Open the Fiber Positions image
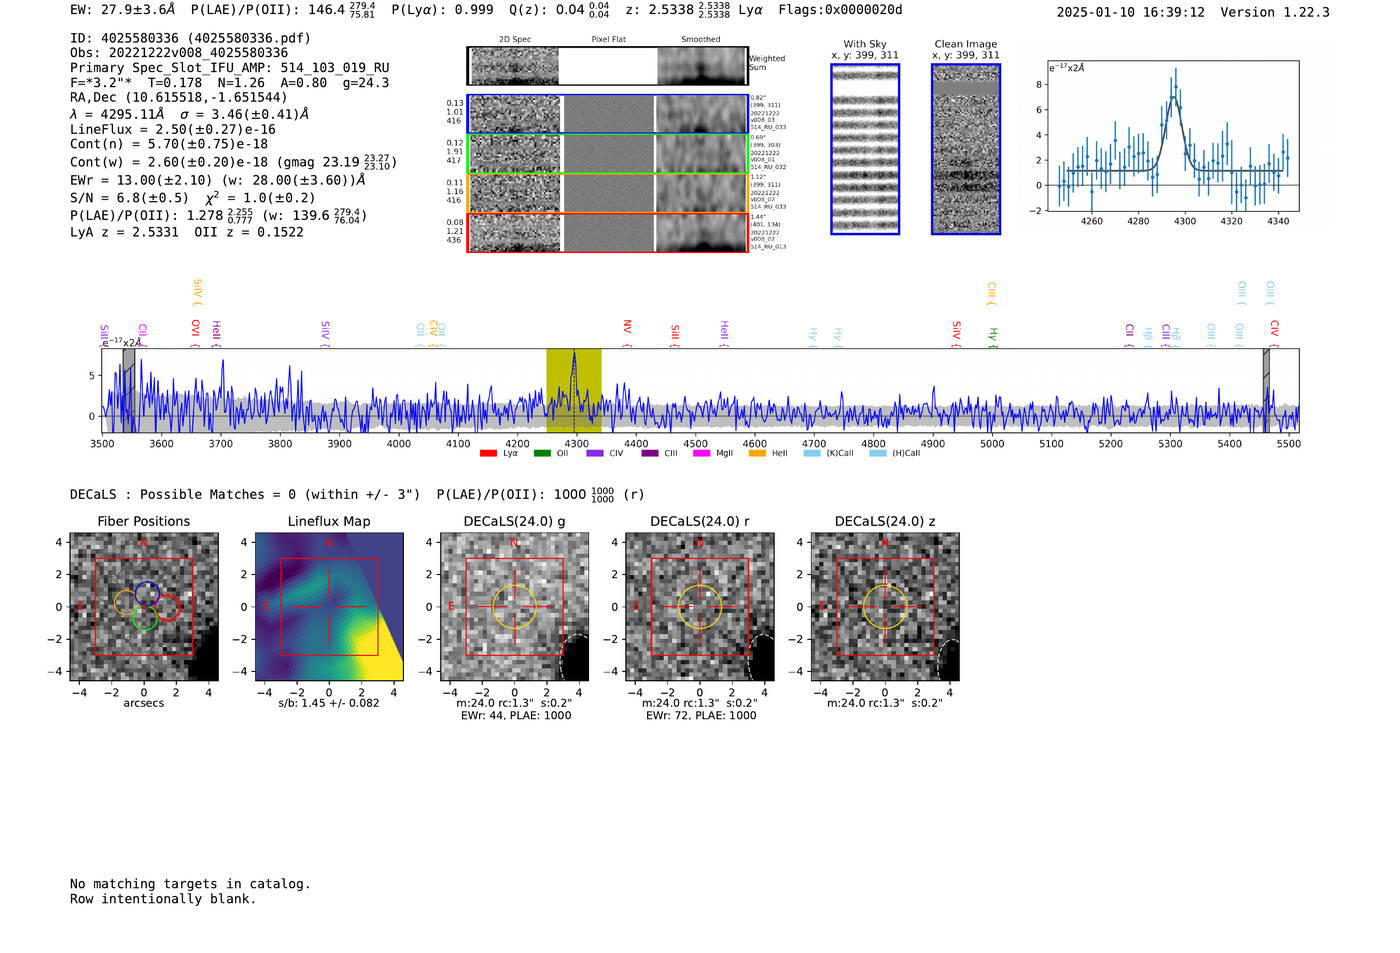This screenshot has width=1400, height=953. pyautogui.click(x=144, y=607)
